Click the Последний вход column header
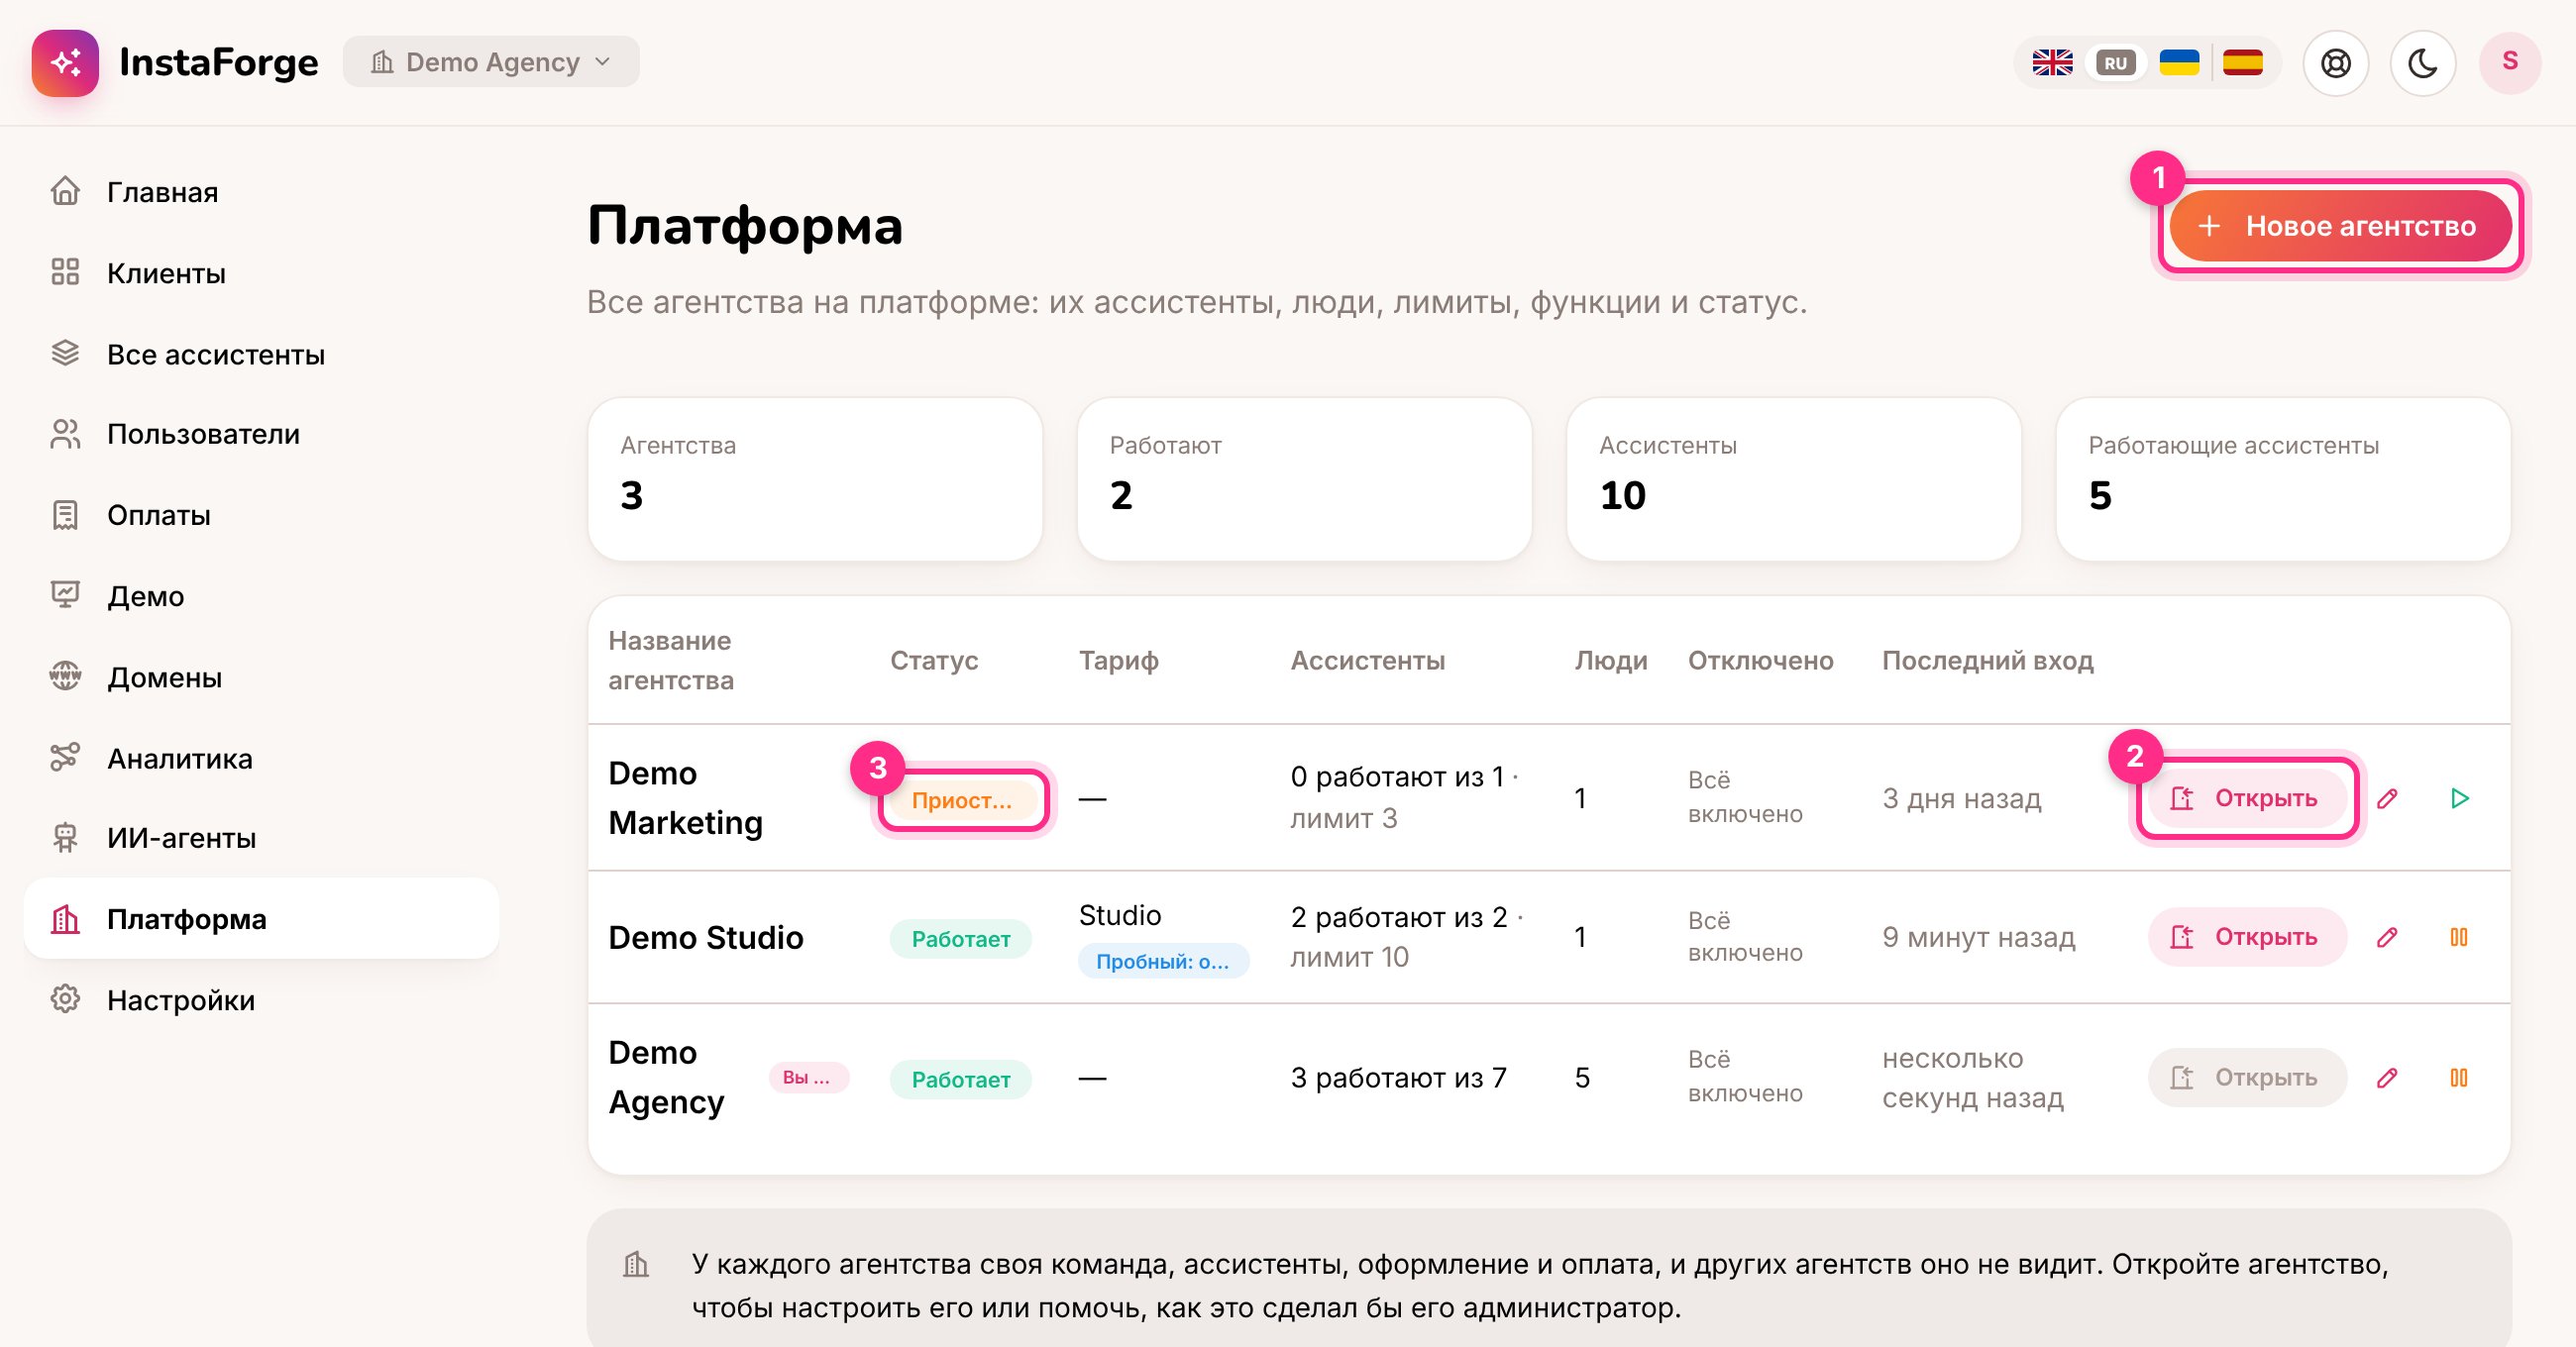 (x=1987, y=661)
